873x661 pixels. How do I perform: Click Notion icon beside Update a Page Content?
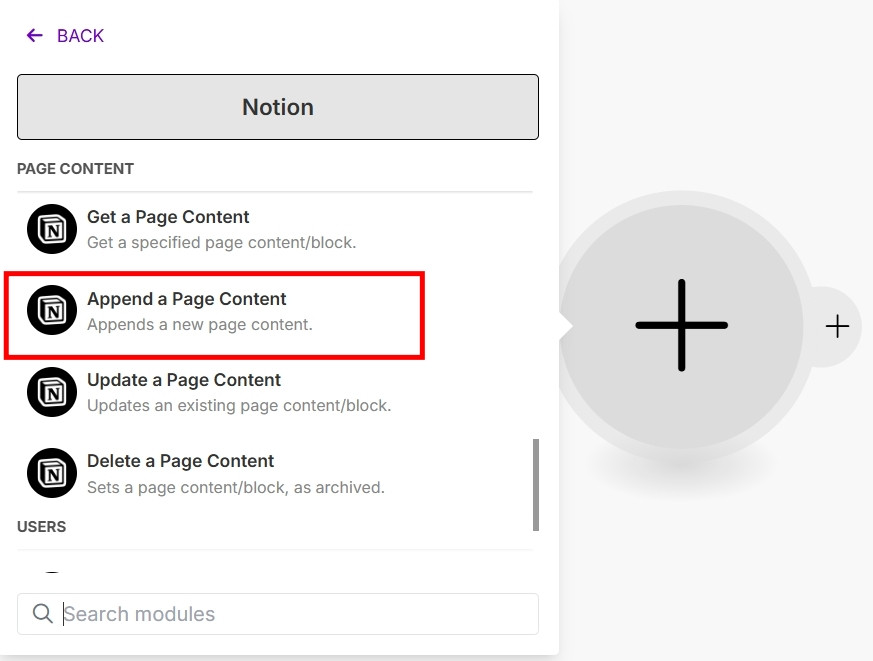pyautogui.click(x=52, y=392)
